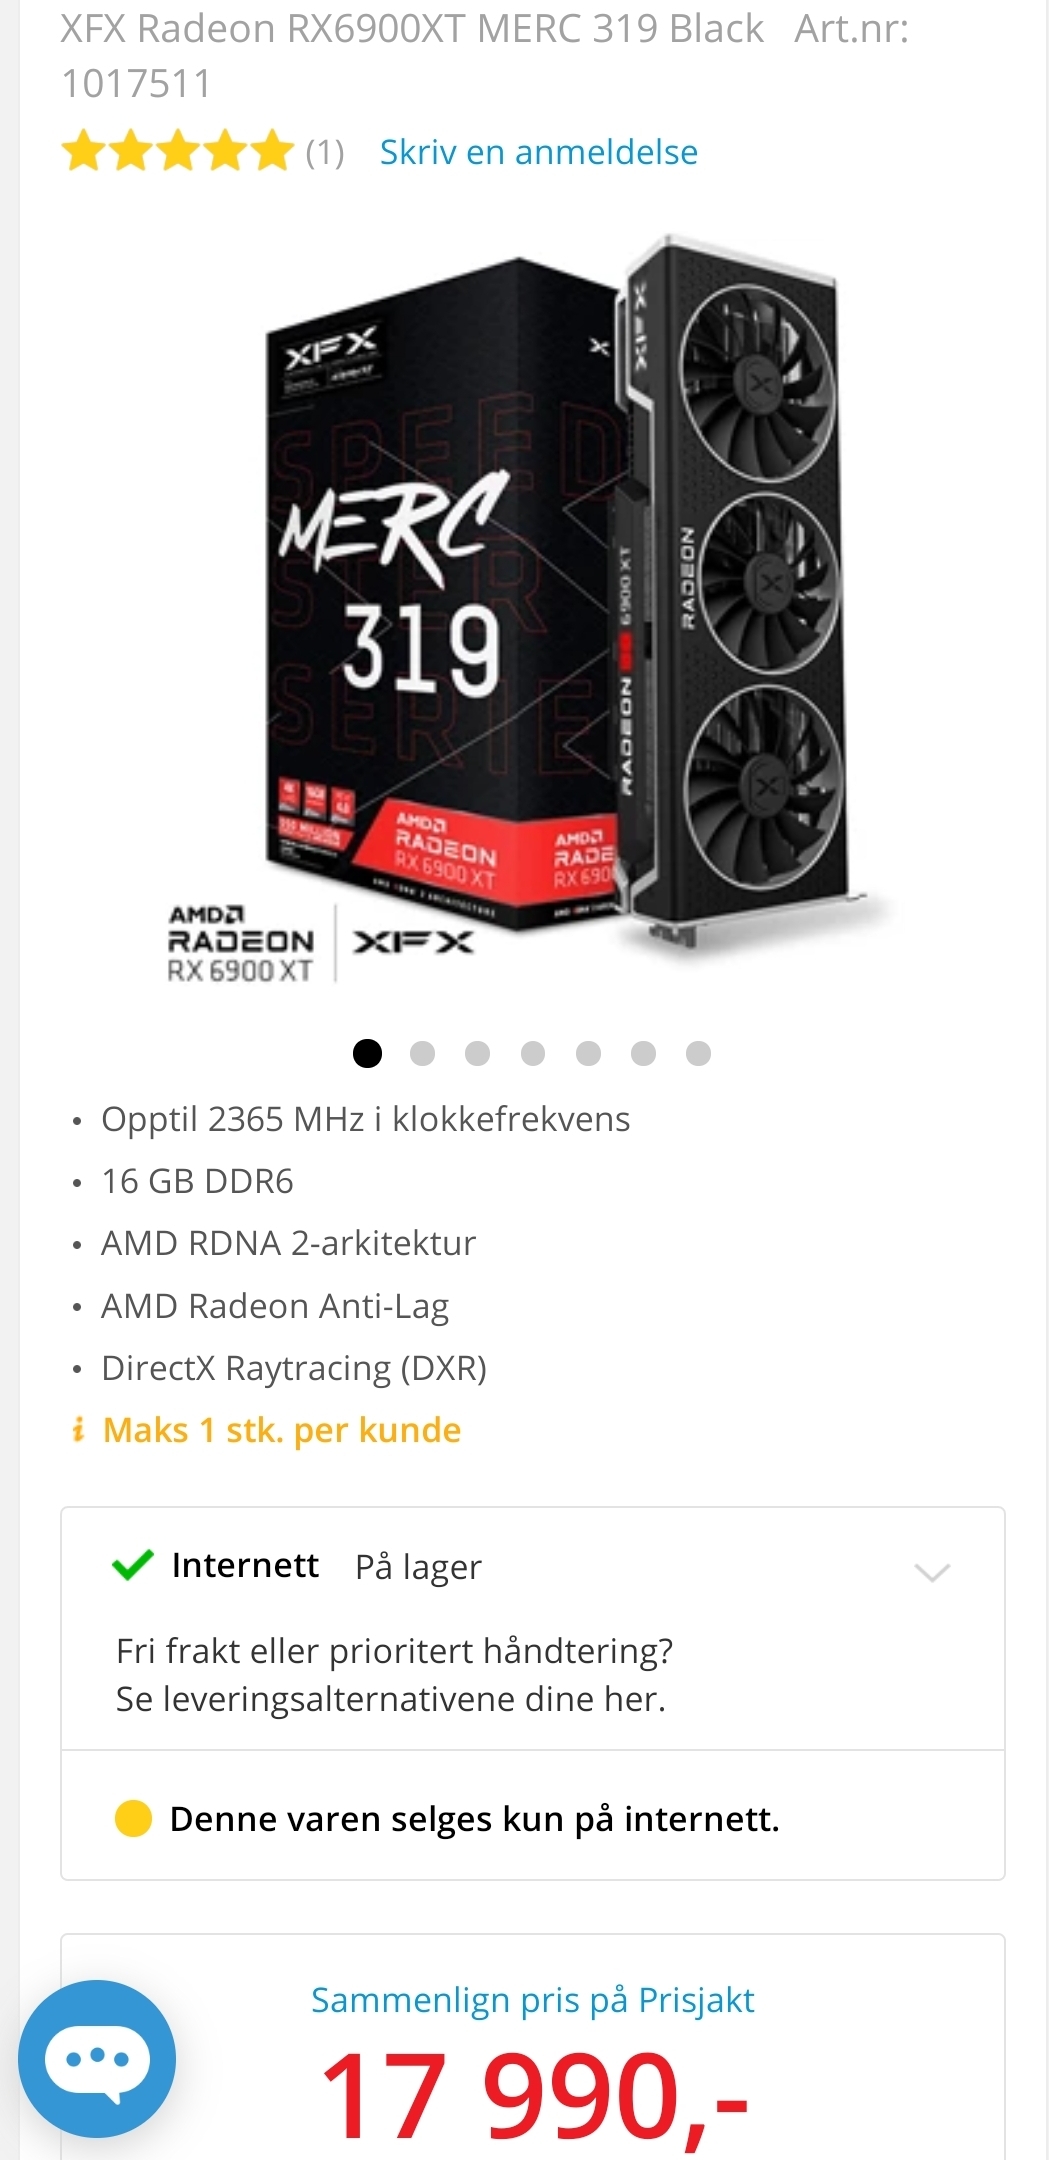1049x2160 pixels.
Task: Select the third image carousel dot
Action: (x=477, y=1053)
